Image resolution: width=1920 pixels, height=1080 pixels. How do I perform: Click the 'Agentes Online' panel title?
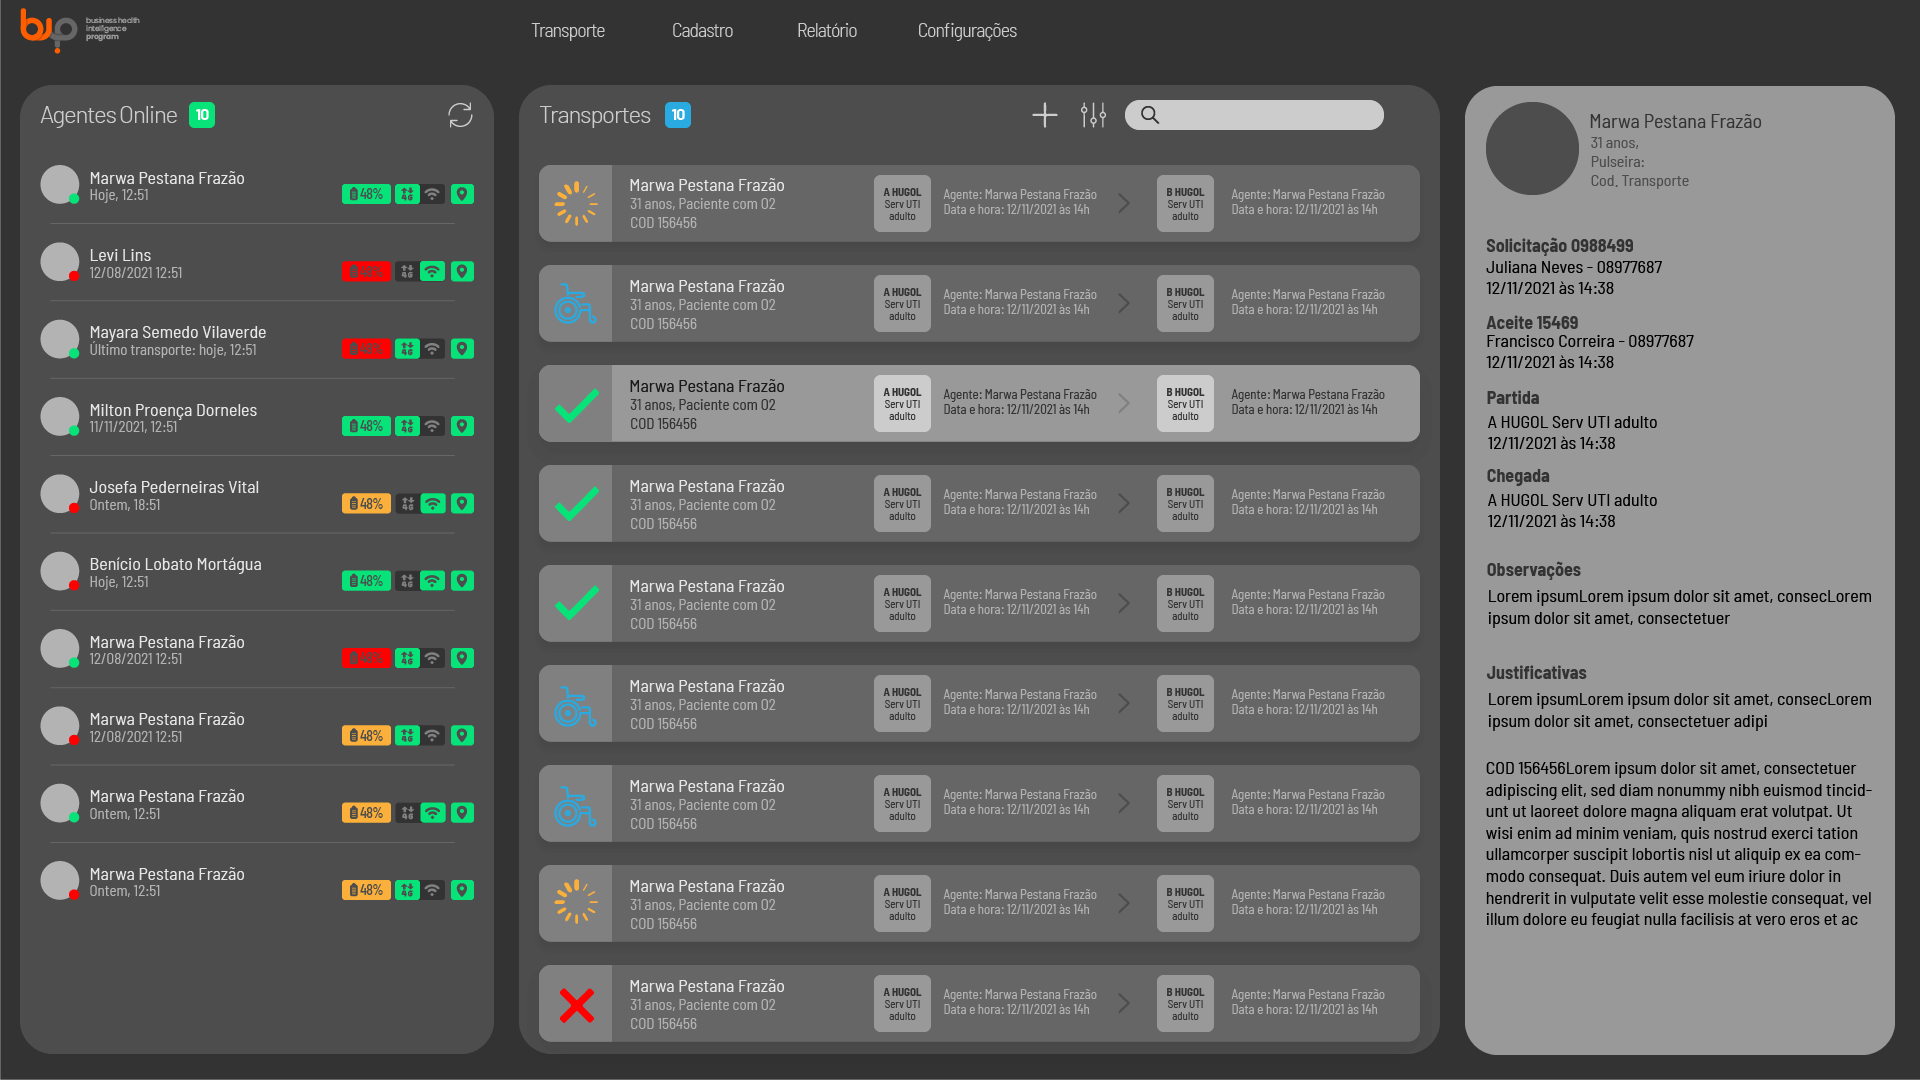tap(108, 115)
